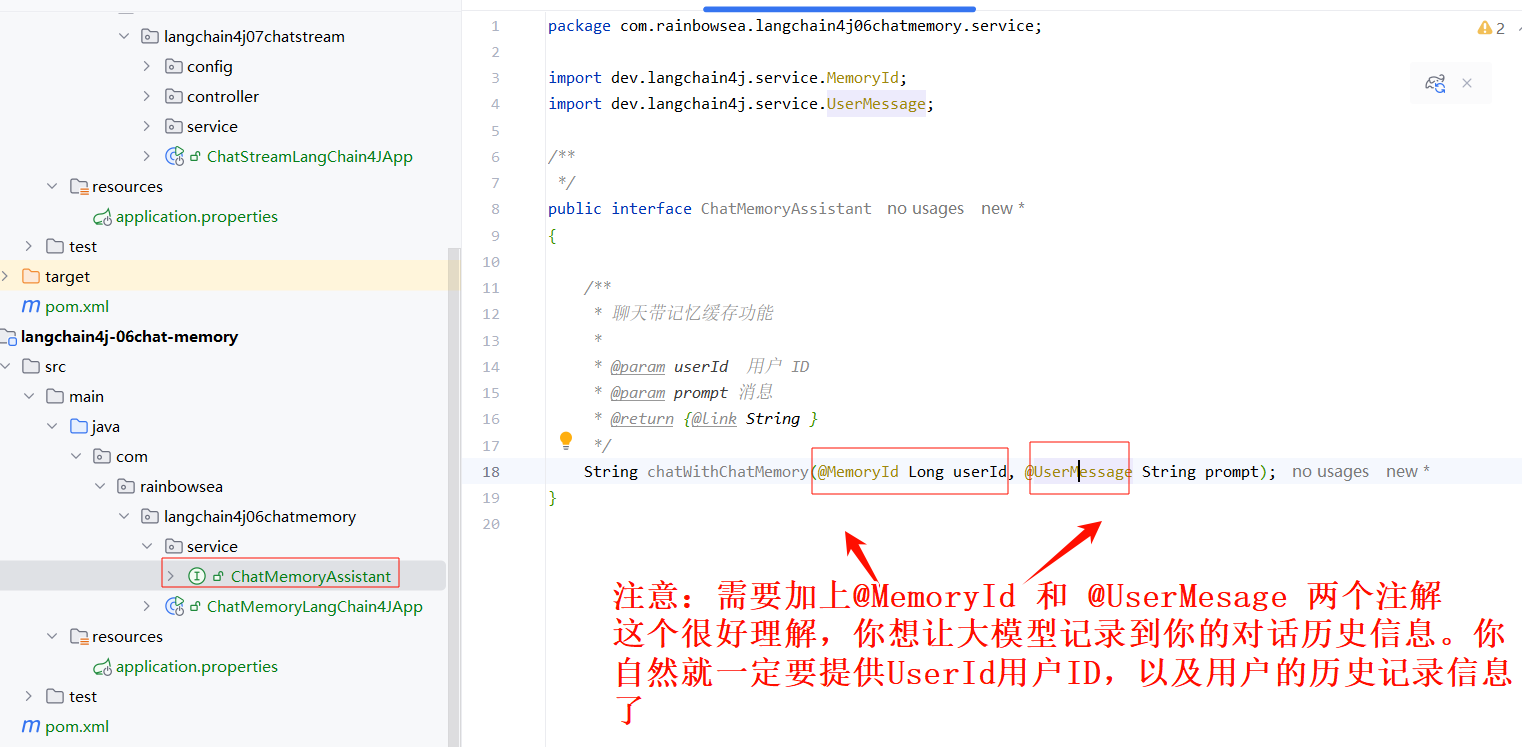Collapse the rainbowsea package node
This screenshot has height=747, width=1522.
(x=100, y=487)
